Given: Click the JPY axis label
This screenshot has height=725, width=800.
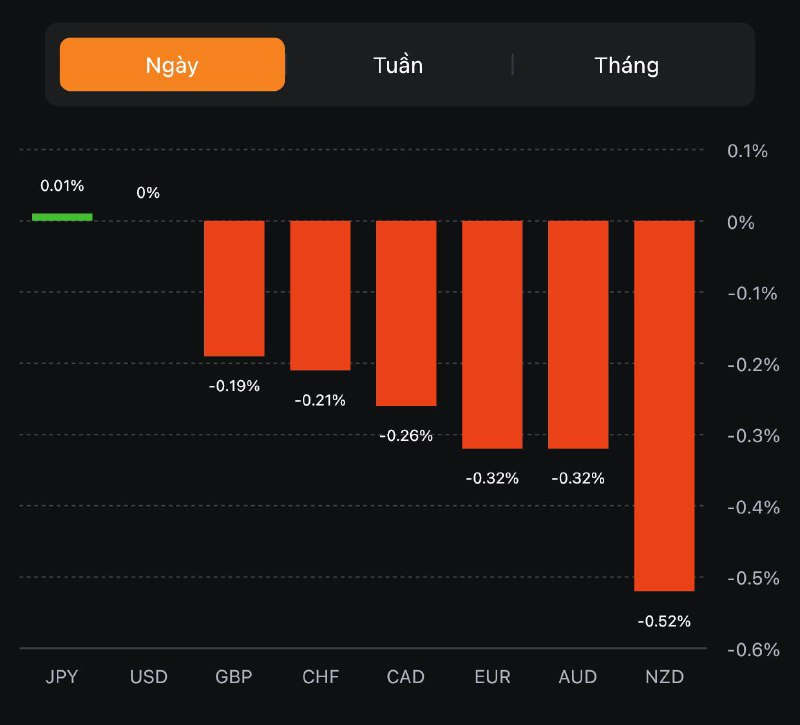Looking at the screenshot, I should (x=62, y=677).
